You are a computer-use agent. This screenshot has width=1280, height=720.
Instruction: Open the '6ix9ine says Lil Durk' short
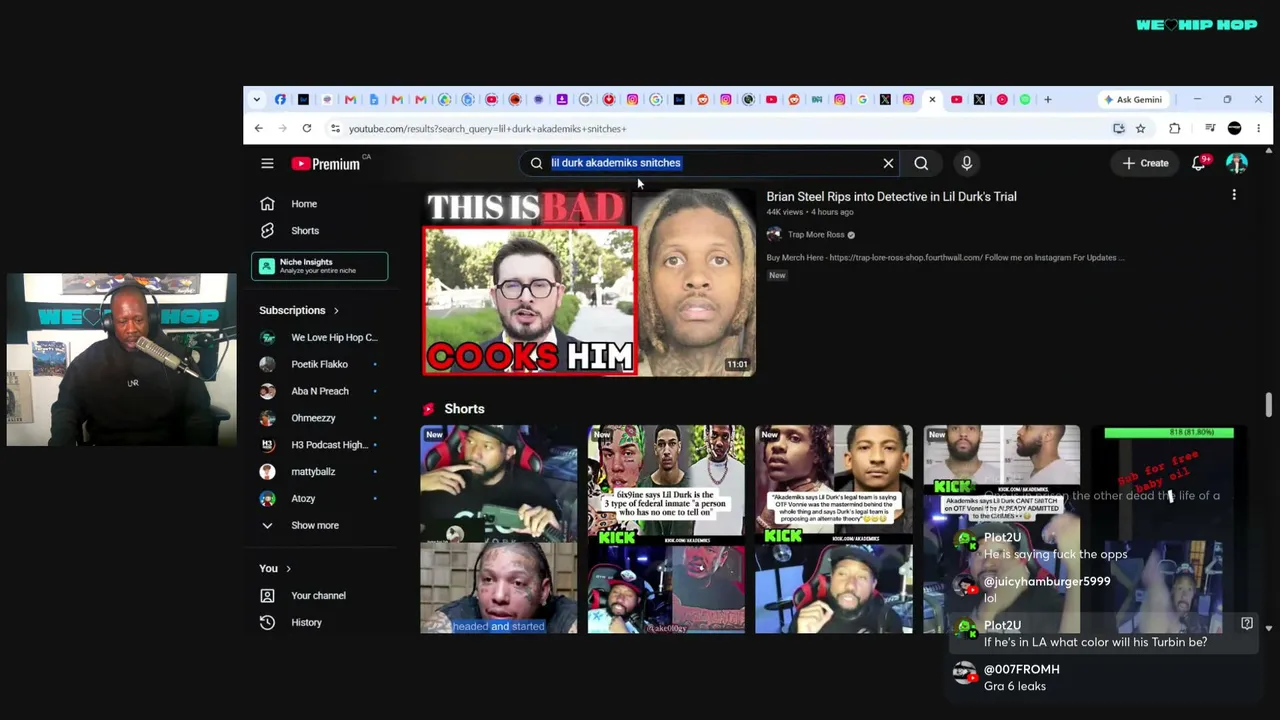[666, 529]
